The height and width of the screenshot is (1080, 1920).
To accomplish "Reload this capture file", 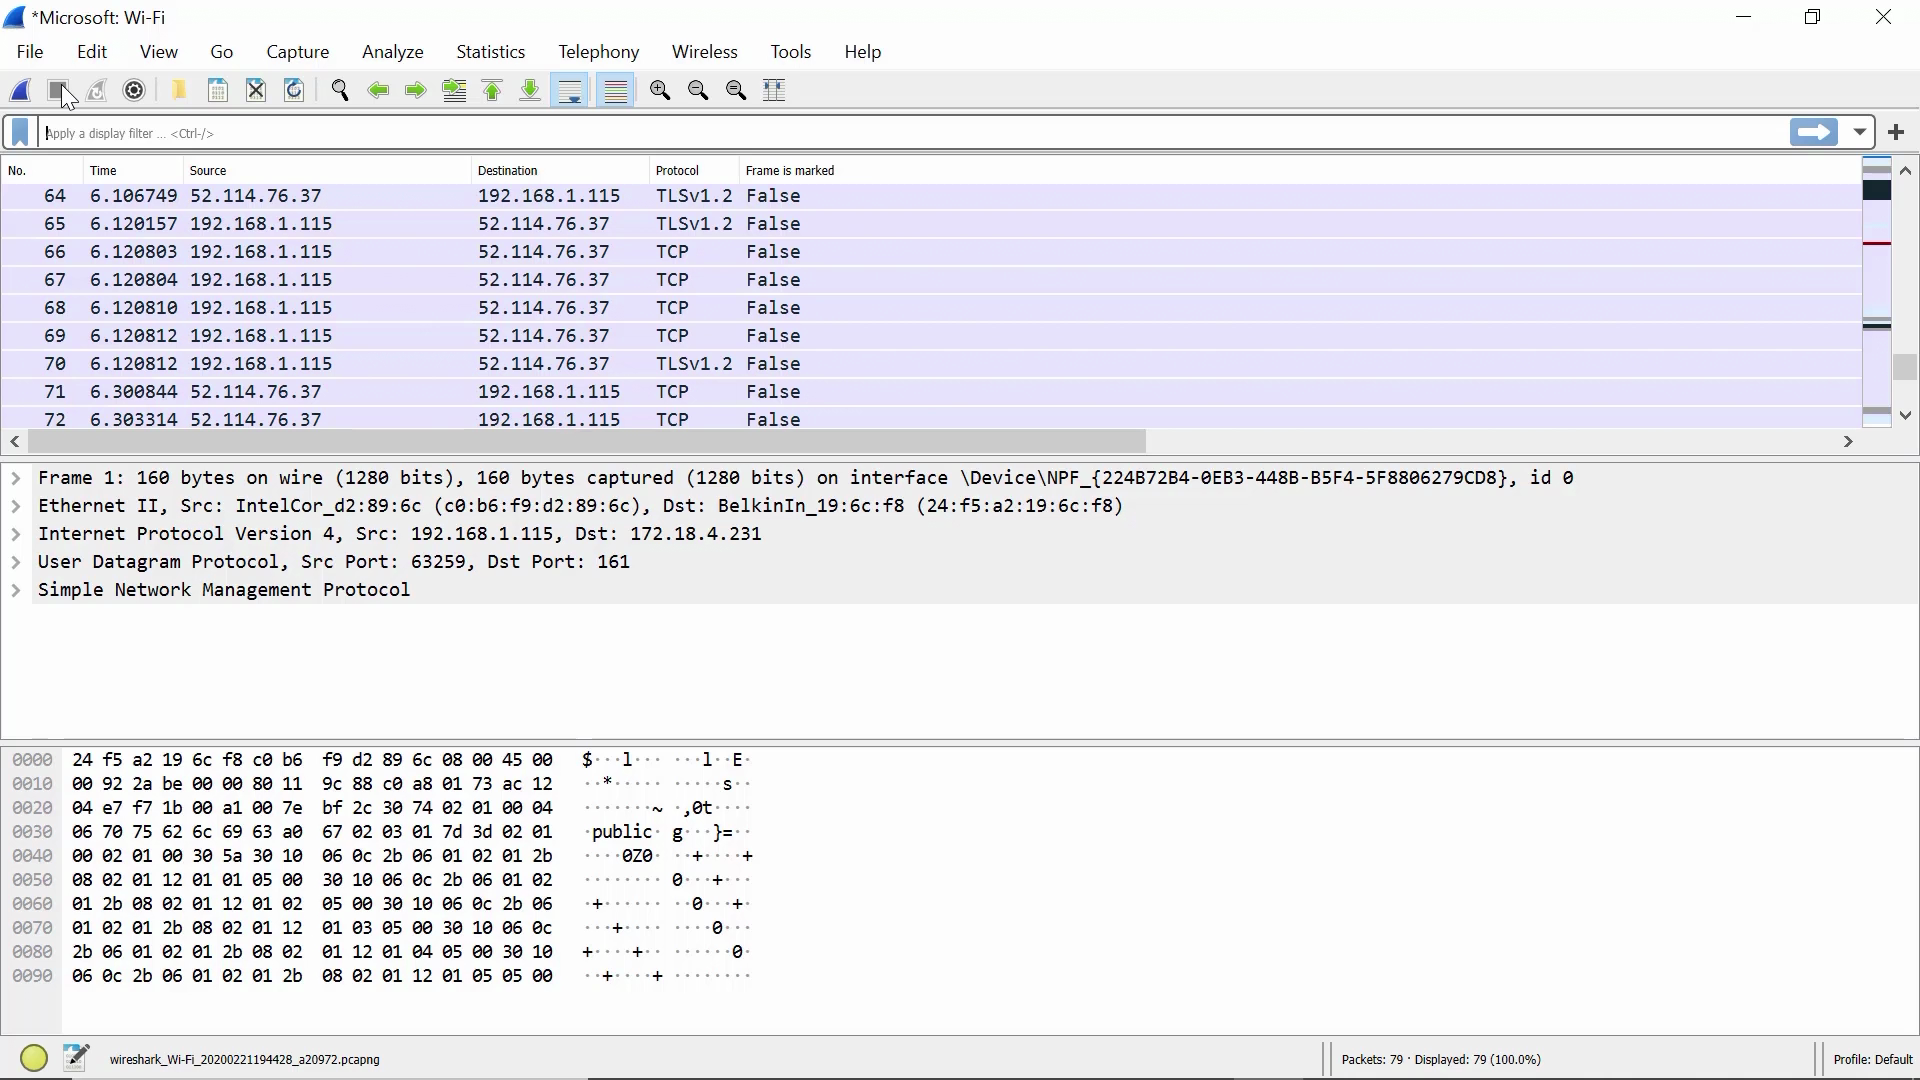I will 294,90.
